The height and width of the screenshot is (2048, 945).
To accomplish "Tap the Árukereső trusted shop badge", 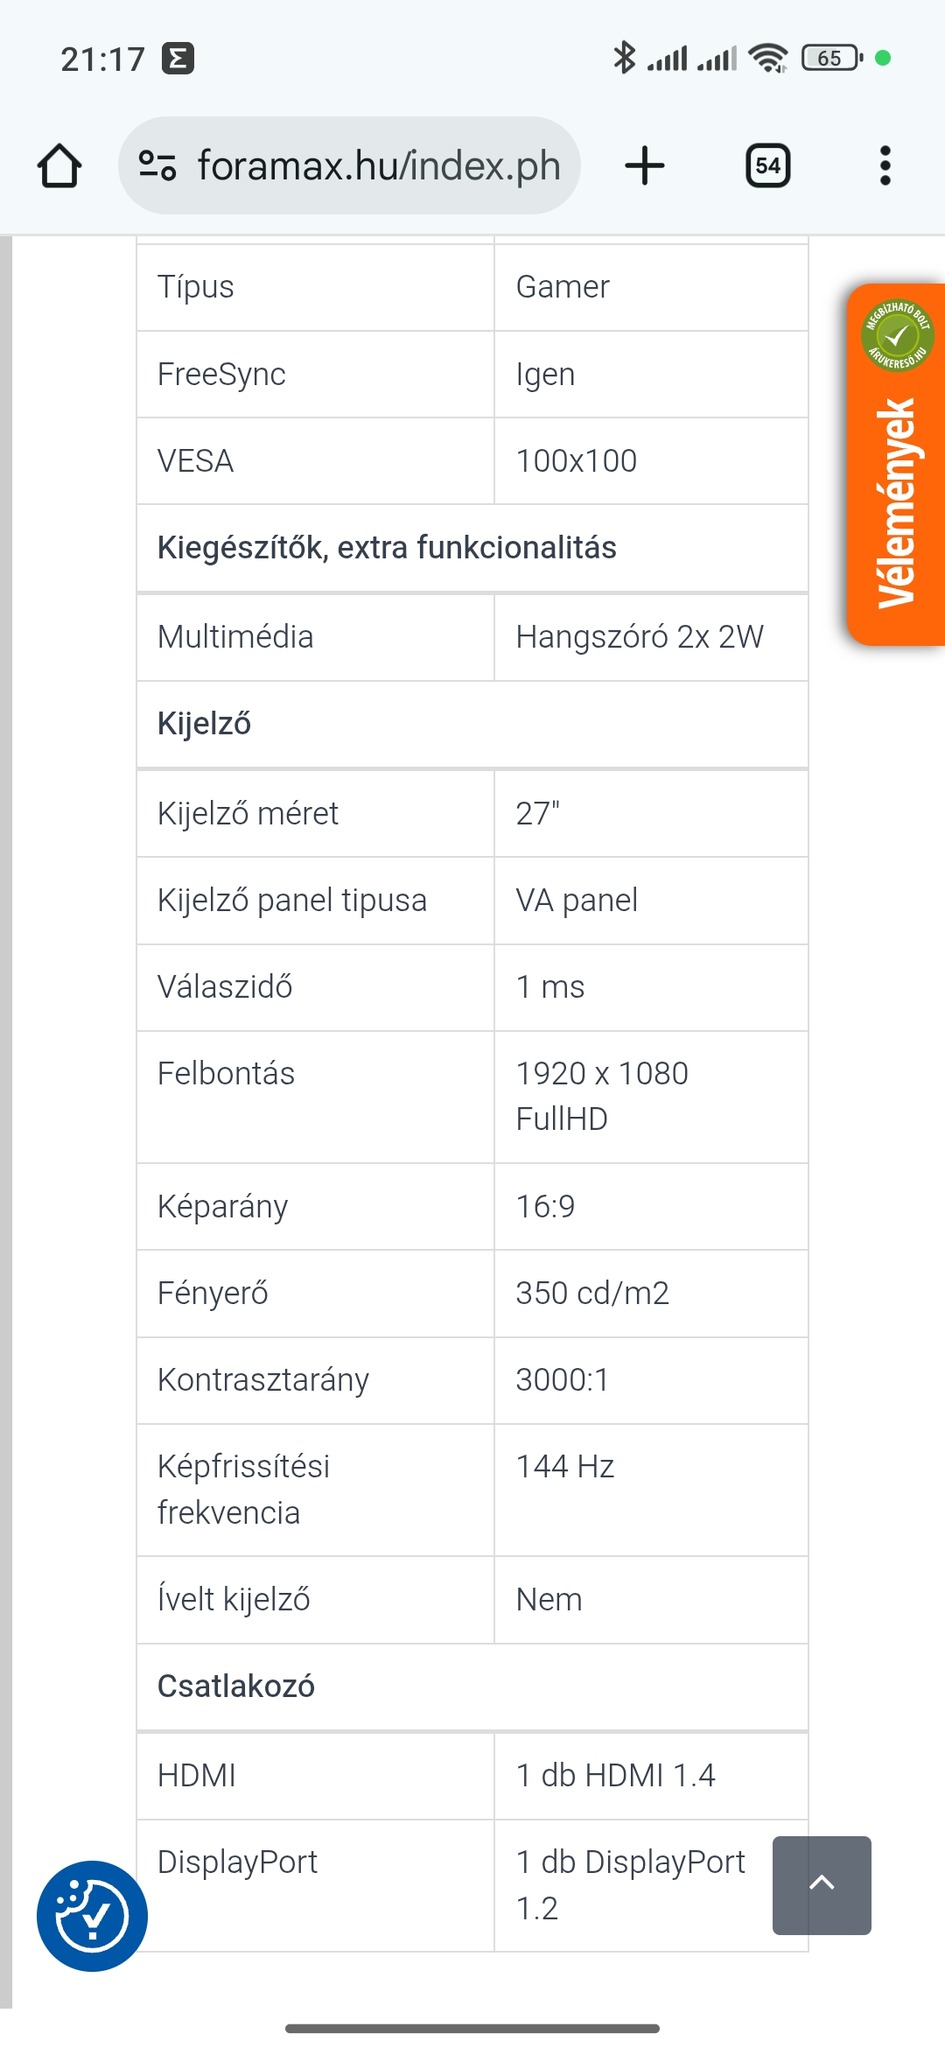I will (896, 335).
